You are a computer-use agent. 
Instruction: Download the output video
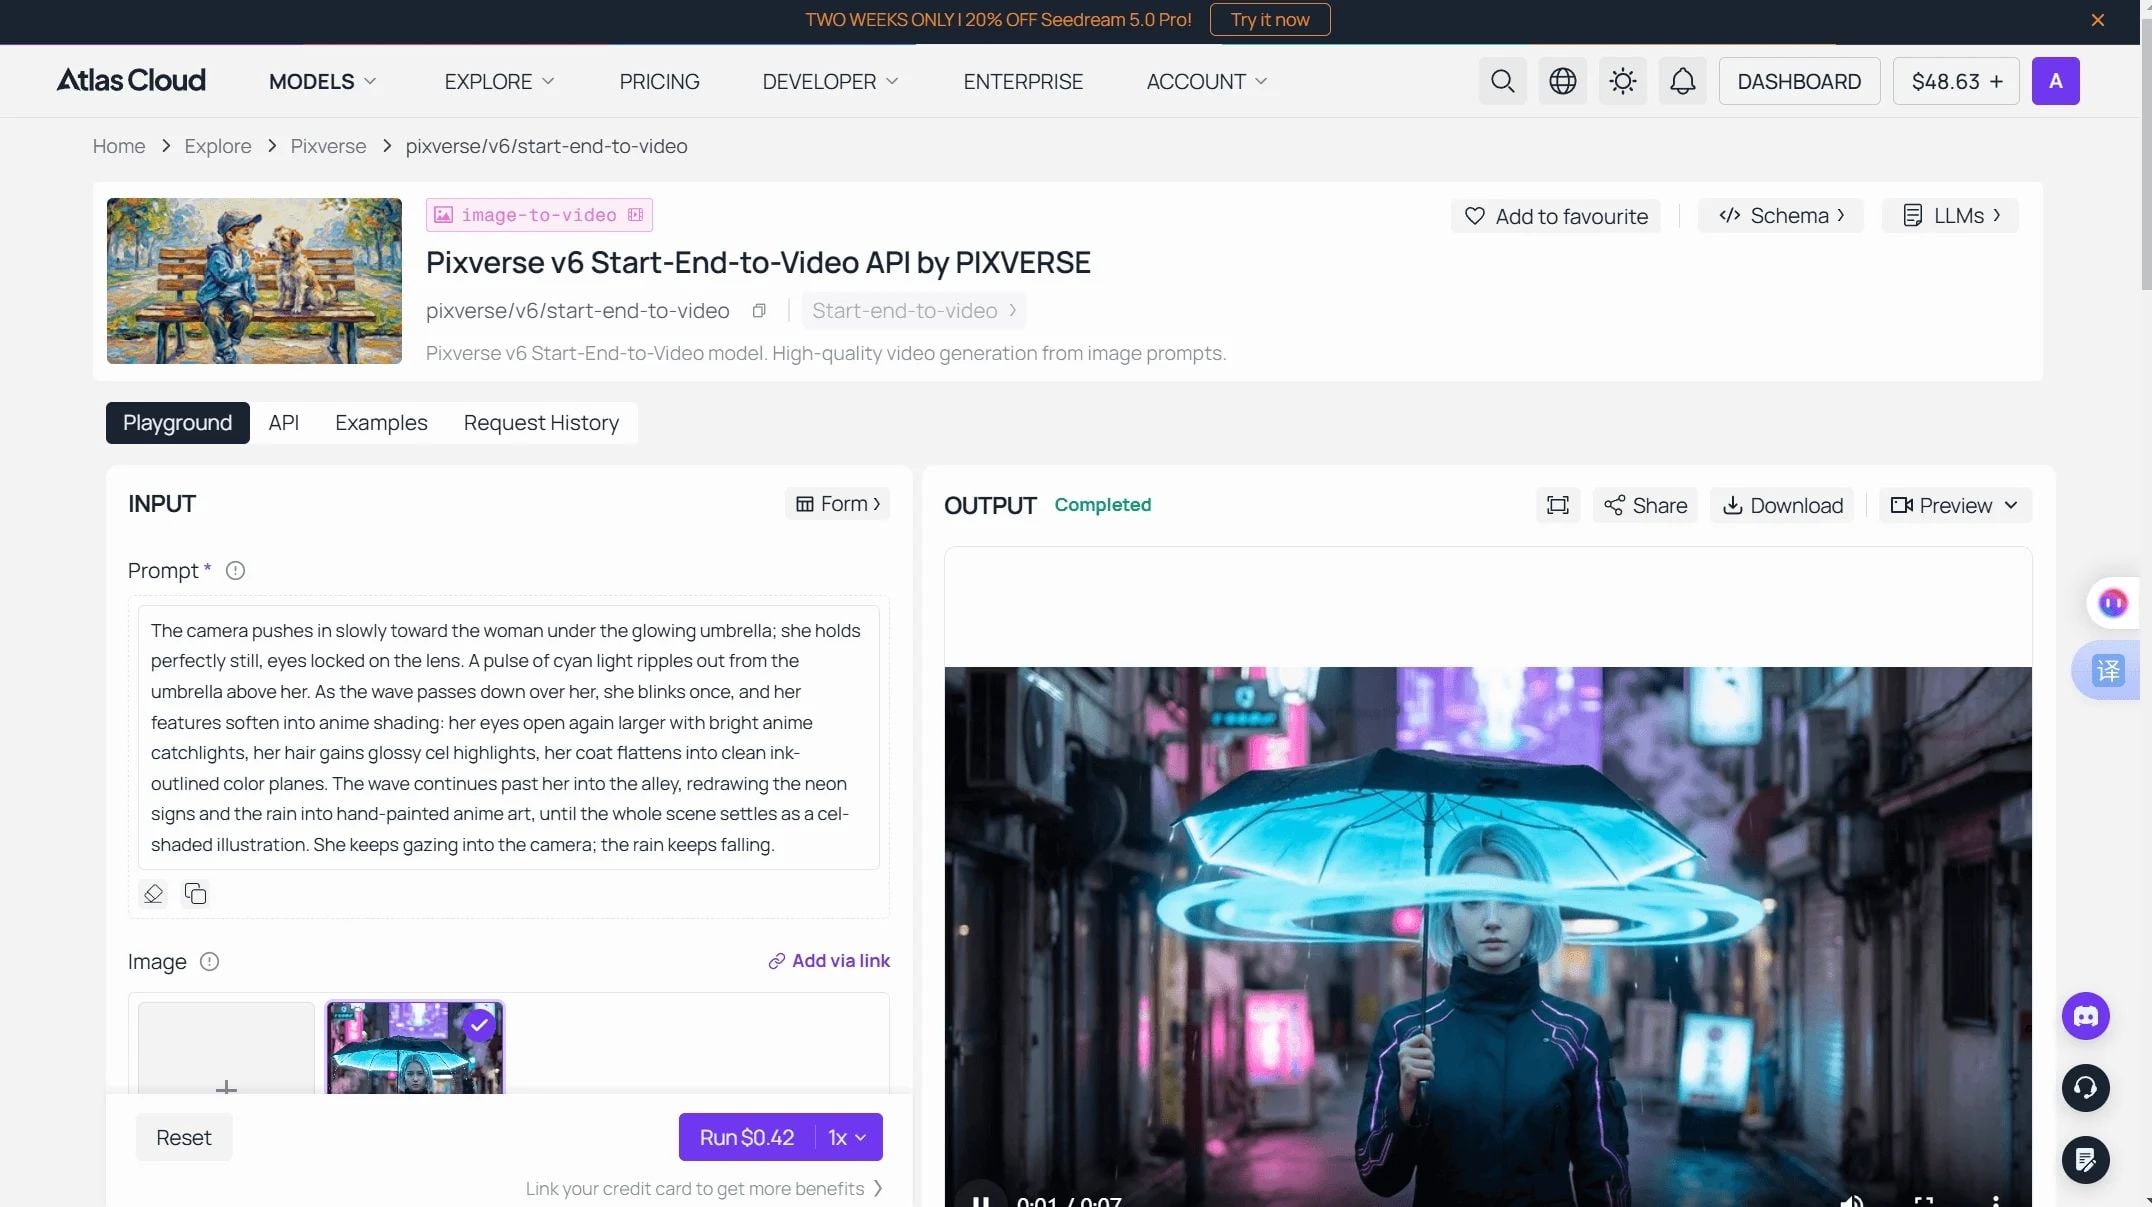pyautogui.click(x=1782, y=505)
